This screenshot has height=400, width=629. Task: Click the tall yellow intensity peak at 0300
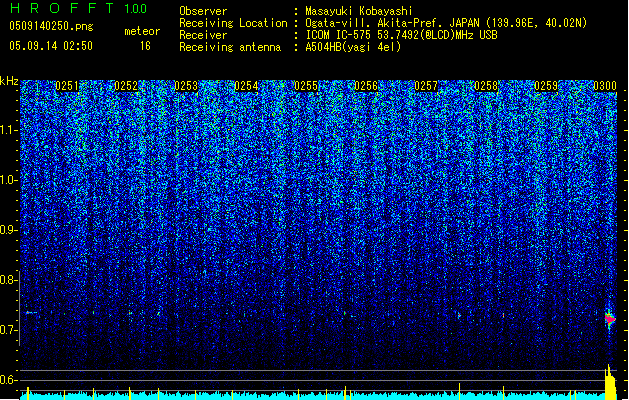point(610,382)
